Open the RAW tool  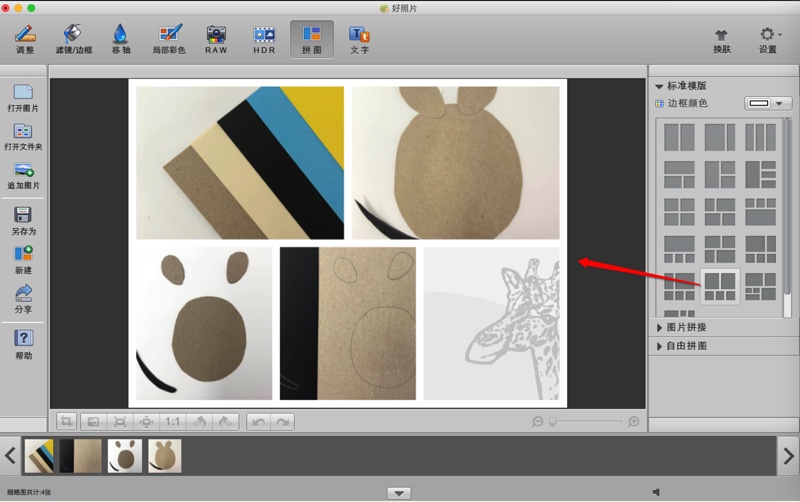coord(216,39)
